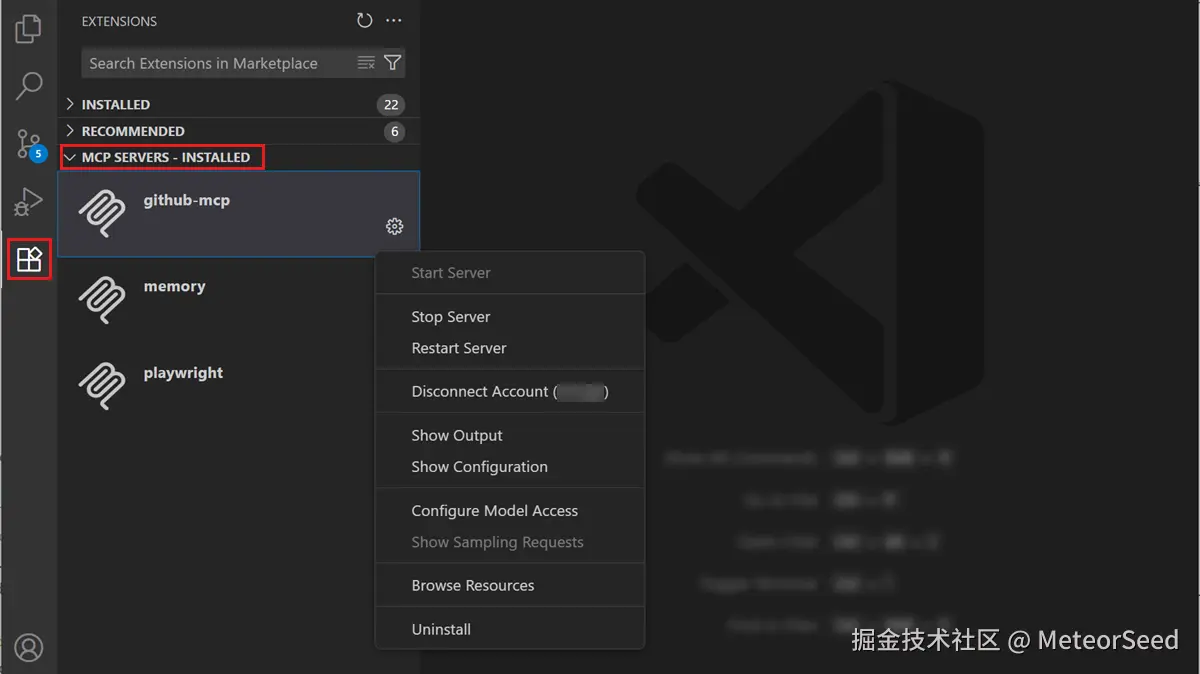
Task: Click the github-mcp server logo
Action: coord(102,214)
